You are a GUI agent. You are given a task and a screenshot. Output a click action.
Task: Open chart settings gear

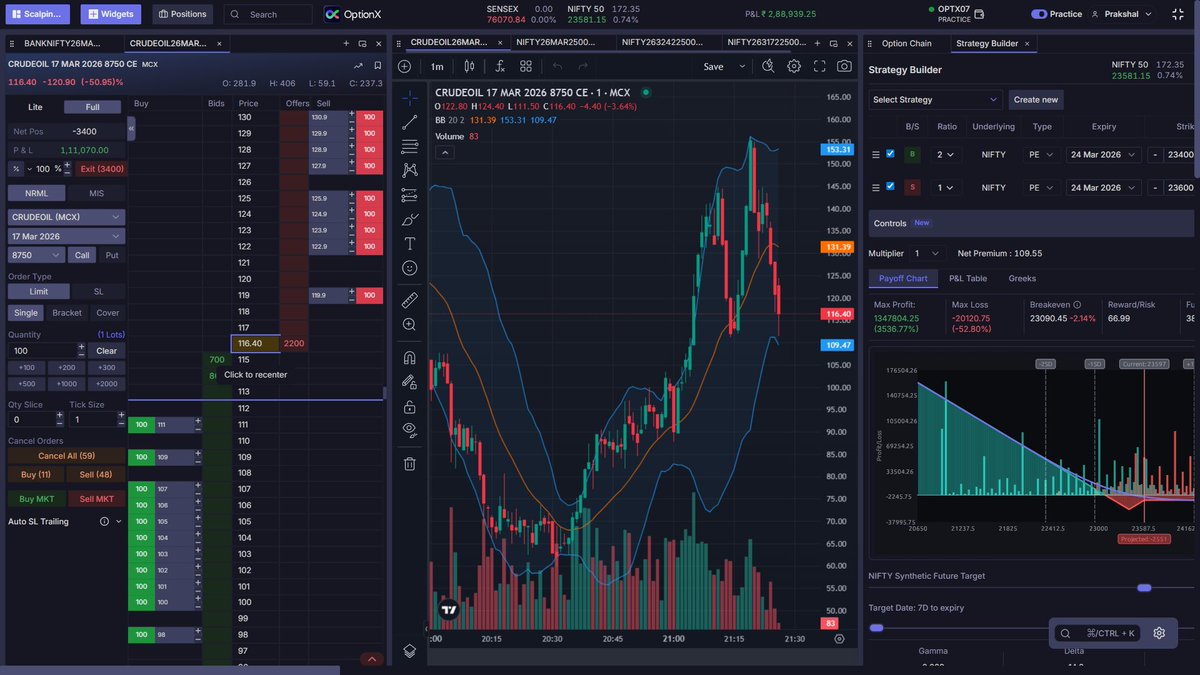point(794,66)
